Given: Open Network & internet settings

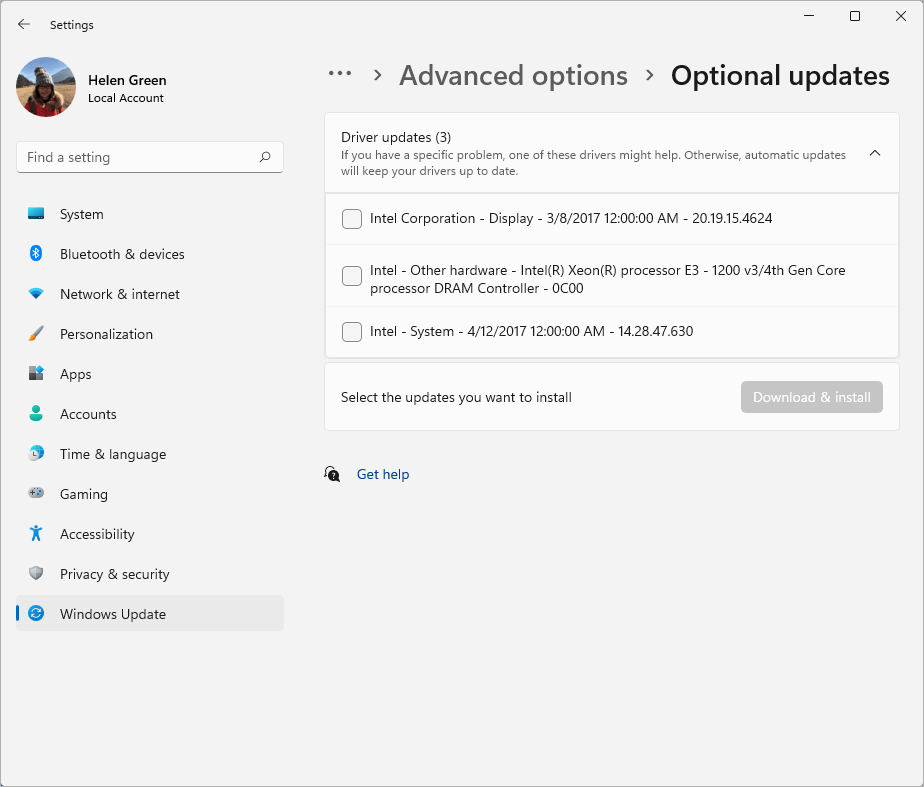Looking at the screenshot, I should [119, 294].
